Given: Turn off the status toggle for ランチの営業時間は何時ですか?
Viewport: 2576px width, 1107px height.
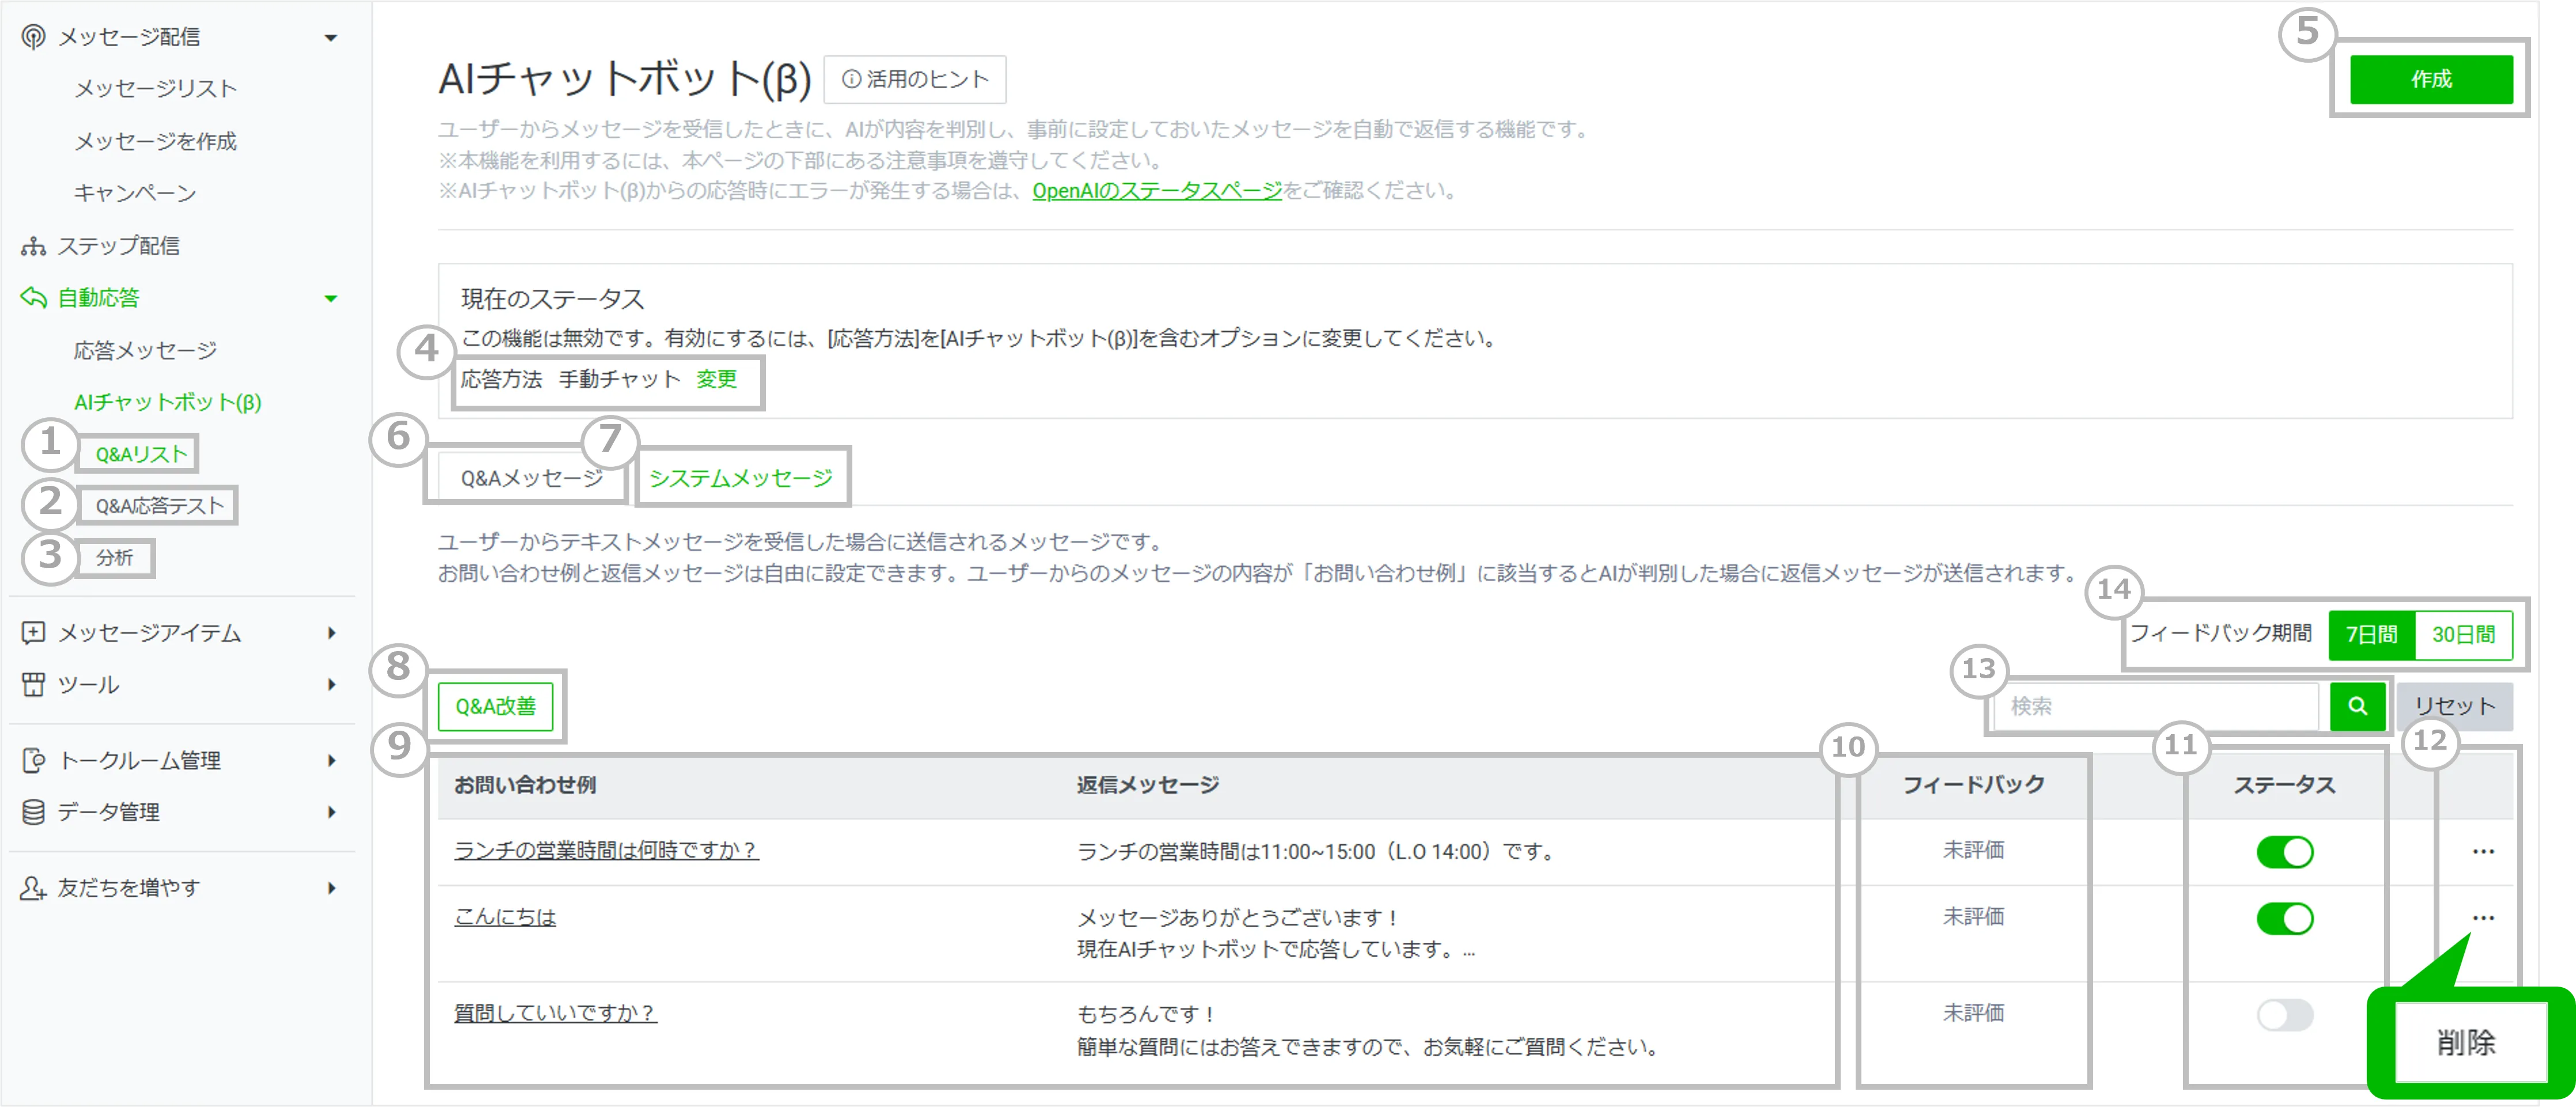Looking at the screenshot, I should (x=2284, y=852).
